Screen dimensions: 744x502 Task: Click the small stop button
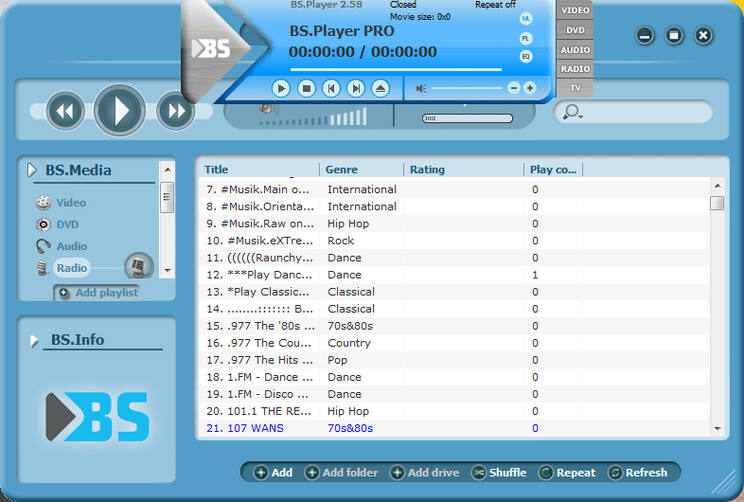(306, 88)
